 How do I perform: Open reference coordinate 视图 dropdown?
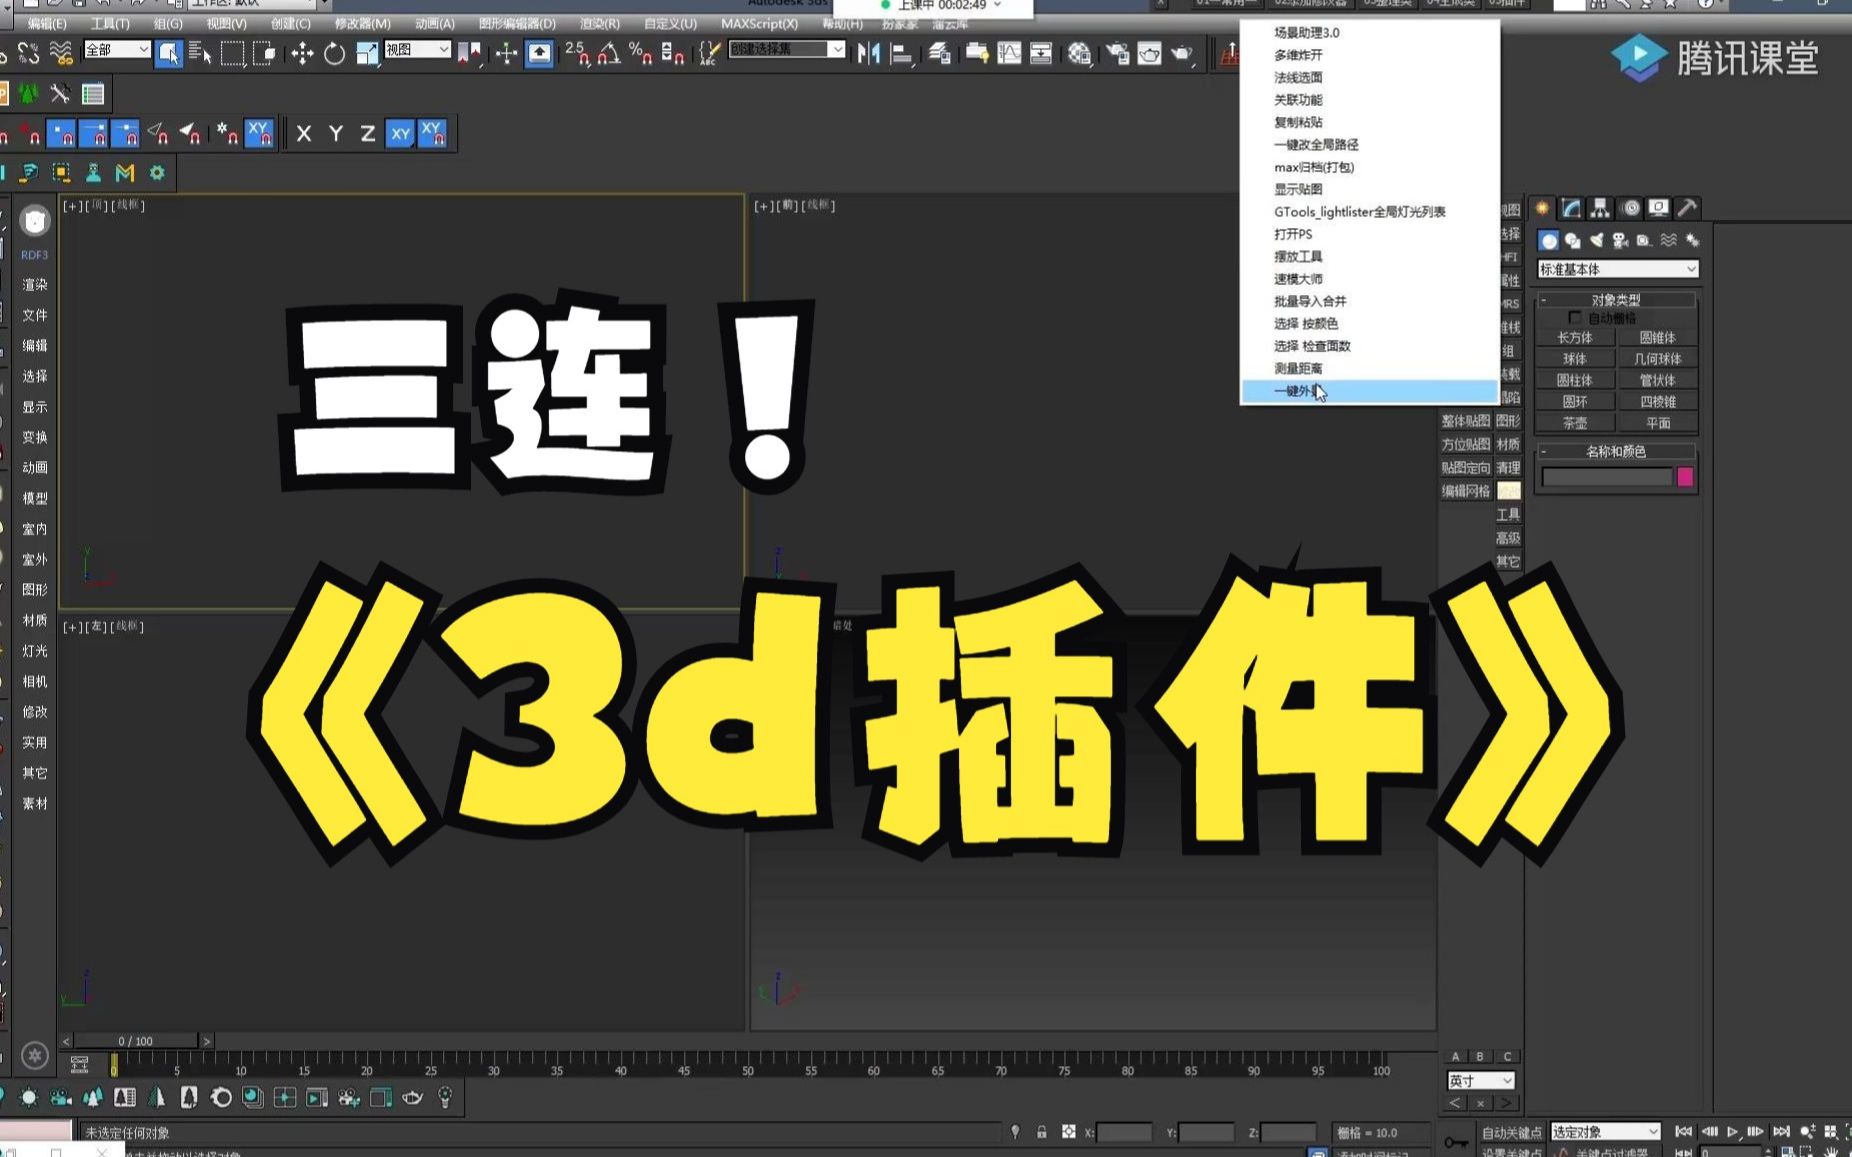coord(417,49)
